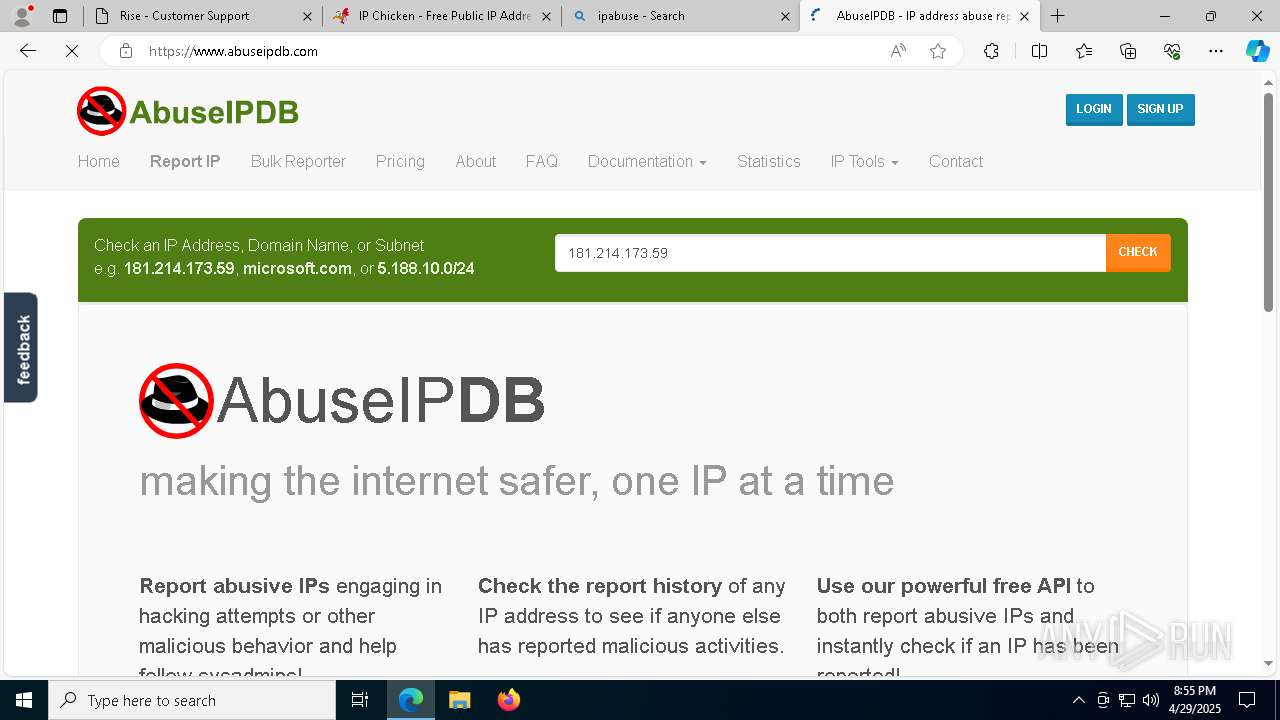Click the LOGIN button
The image size is (1280, 720).
pos(1094,109)
